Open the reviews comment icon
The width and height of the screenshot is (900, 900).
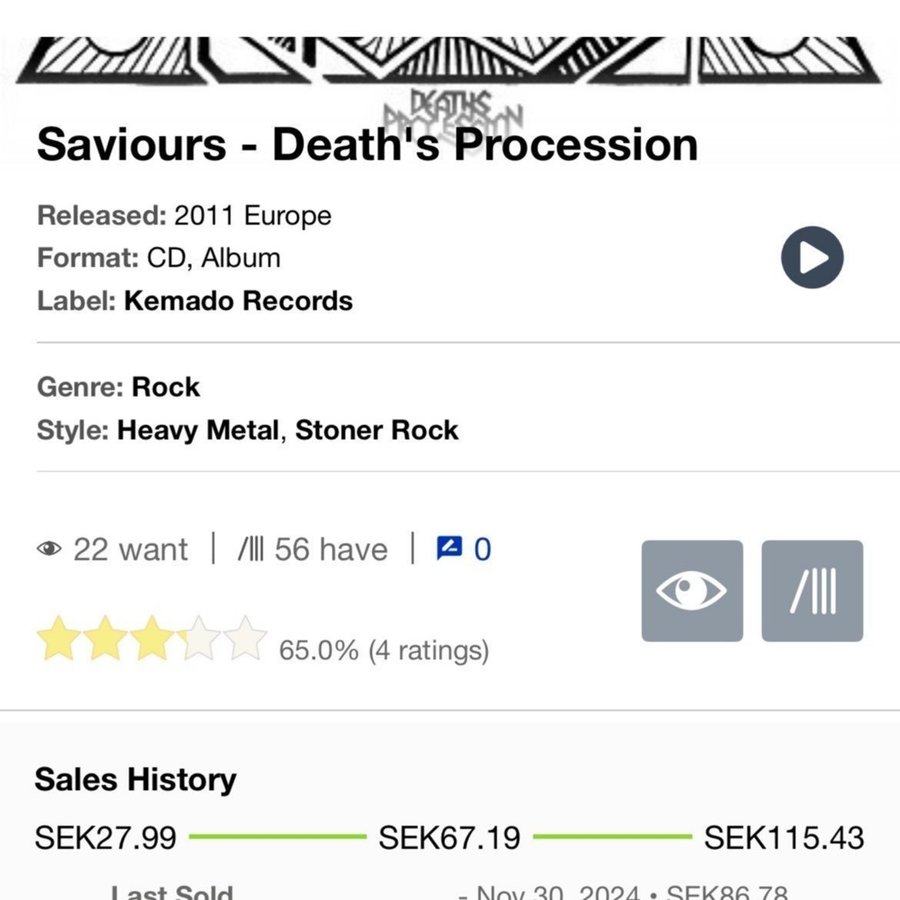pos(449,548)
